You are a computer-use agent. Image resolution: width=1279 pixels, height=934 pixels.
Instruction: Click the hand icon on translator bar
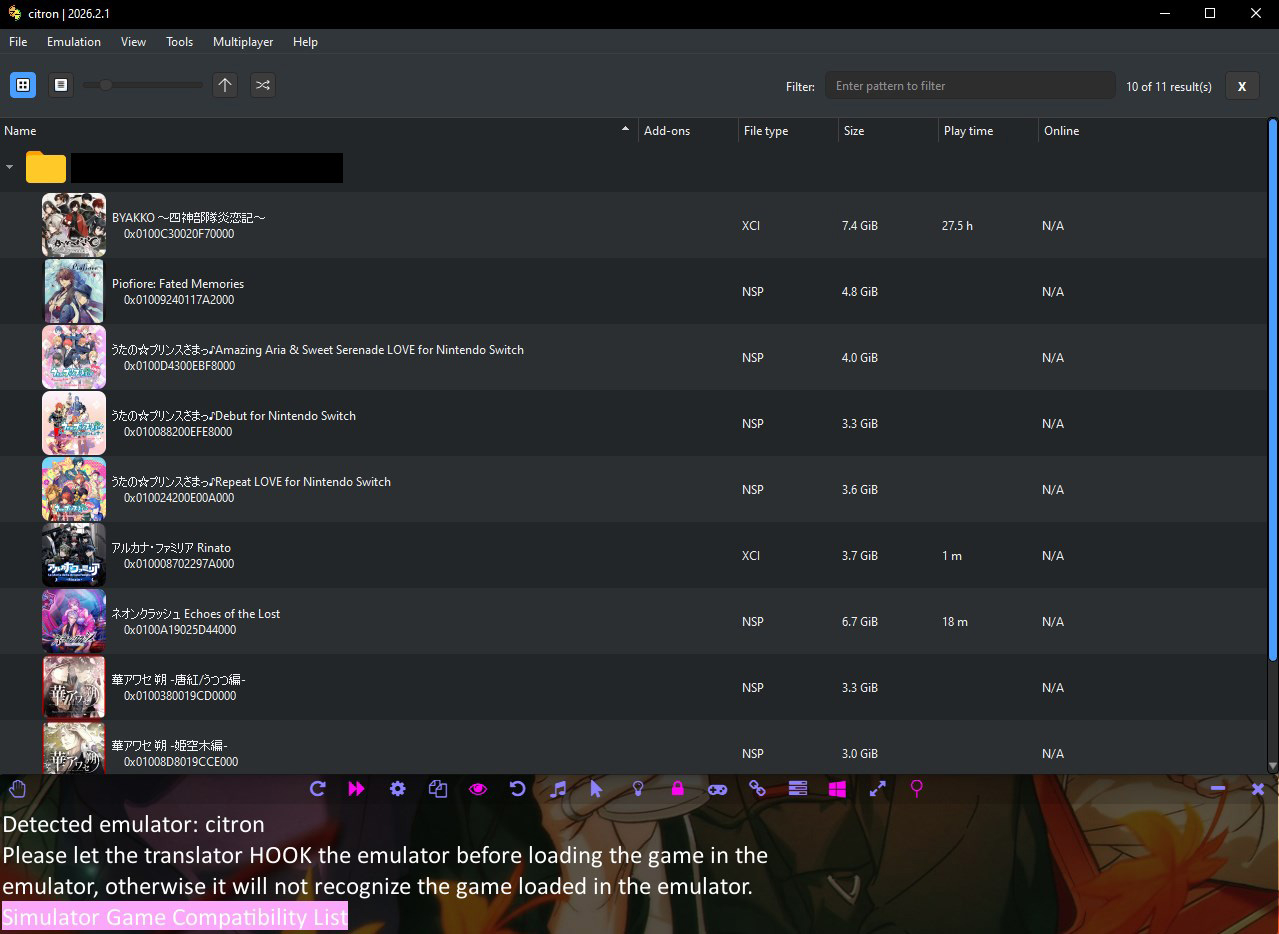tap(17, 789)
